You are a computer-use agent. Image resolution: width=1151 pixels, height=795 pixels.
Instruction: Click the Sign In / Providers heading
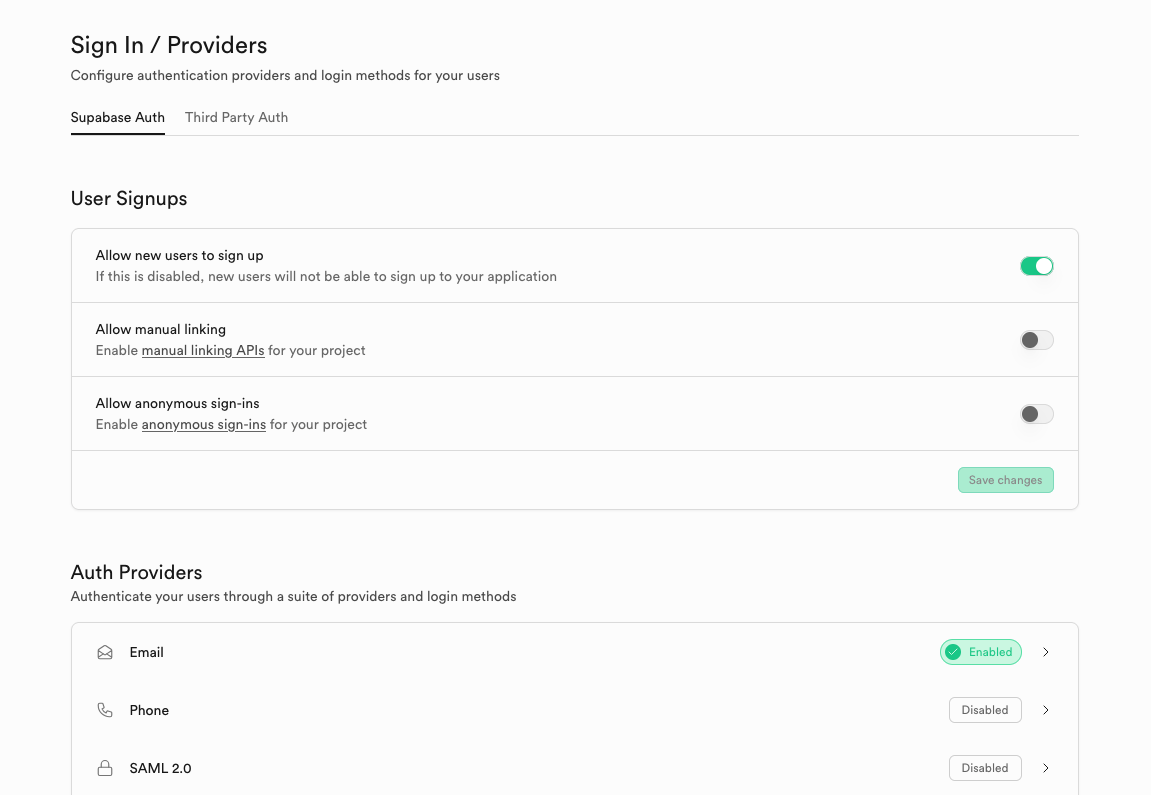(x=169, y=45)
